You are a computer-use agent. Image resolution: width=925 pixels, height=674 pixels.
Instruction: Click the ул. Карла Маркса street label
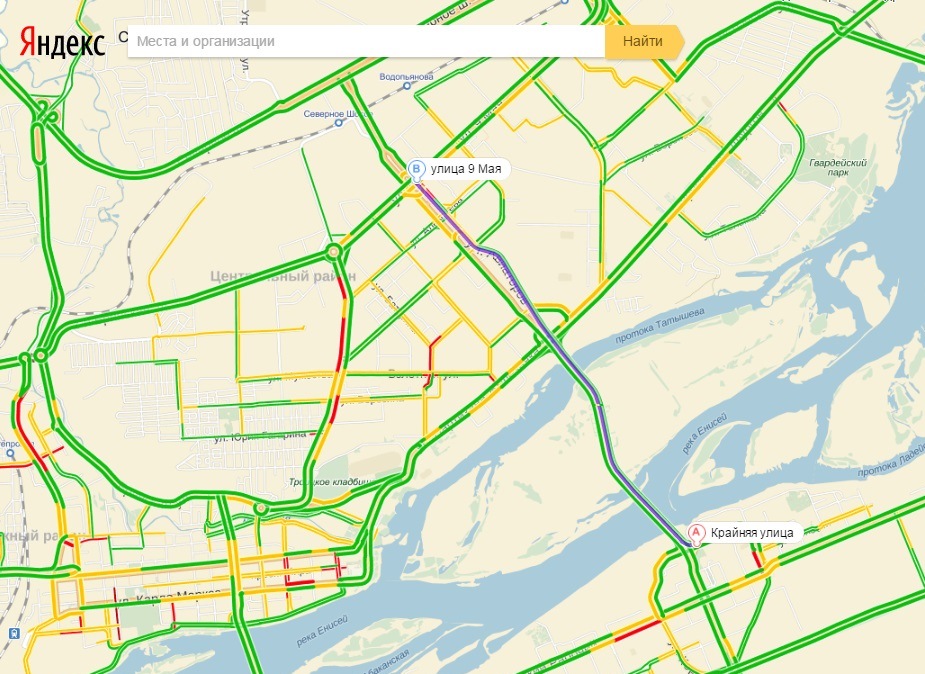point(169,596)
